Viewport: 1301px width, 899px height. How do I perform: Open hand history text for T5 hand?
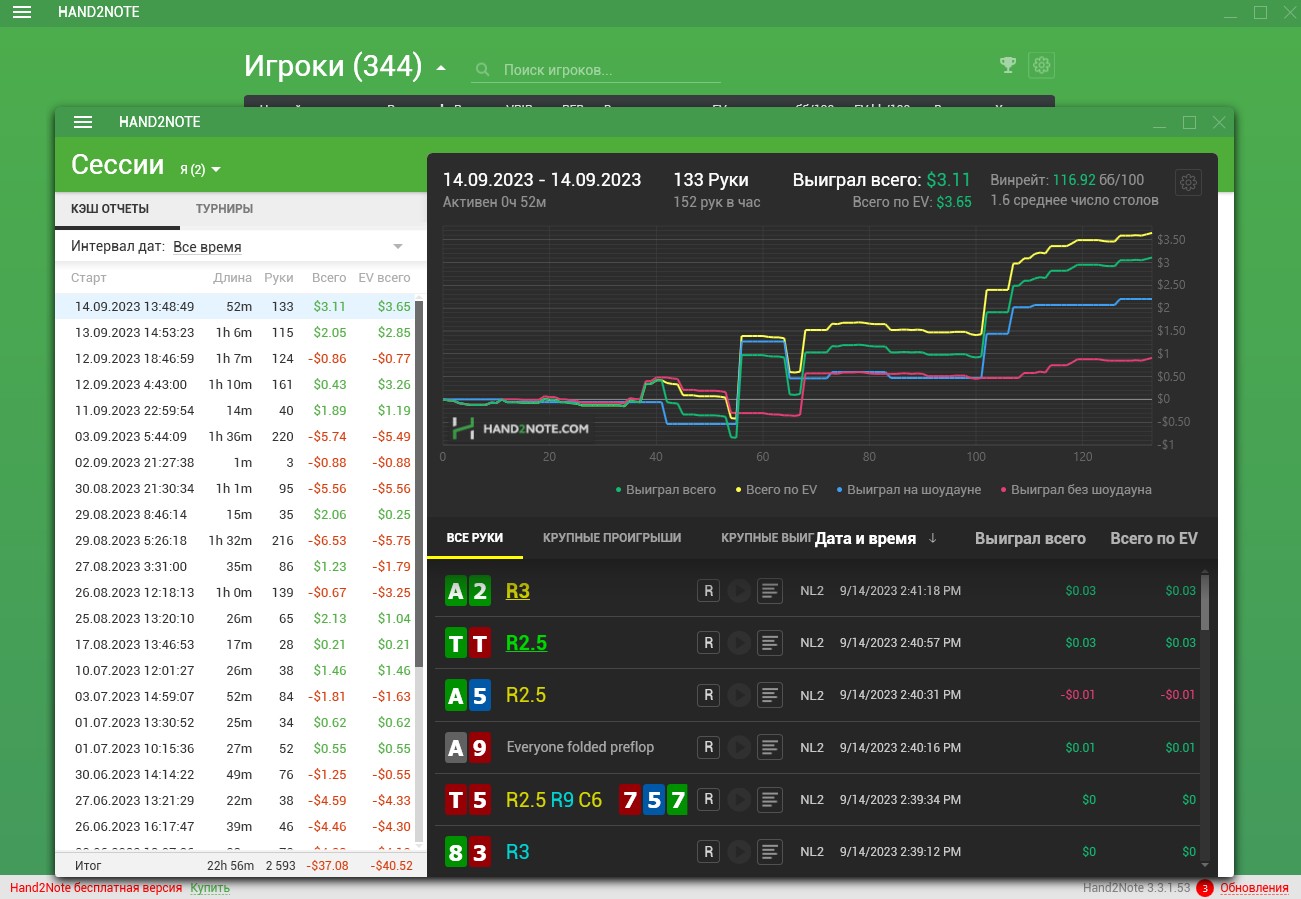click(769, 799)
